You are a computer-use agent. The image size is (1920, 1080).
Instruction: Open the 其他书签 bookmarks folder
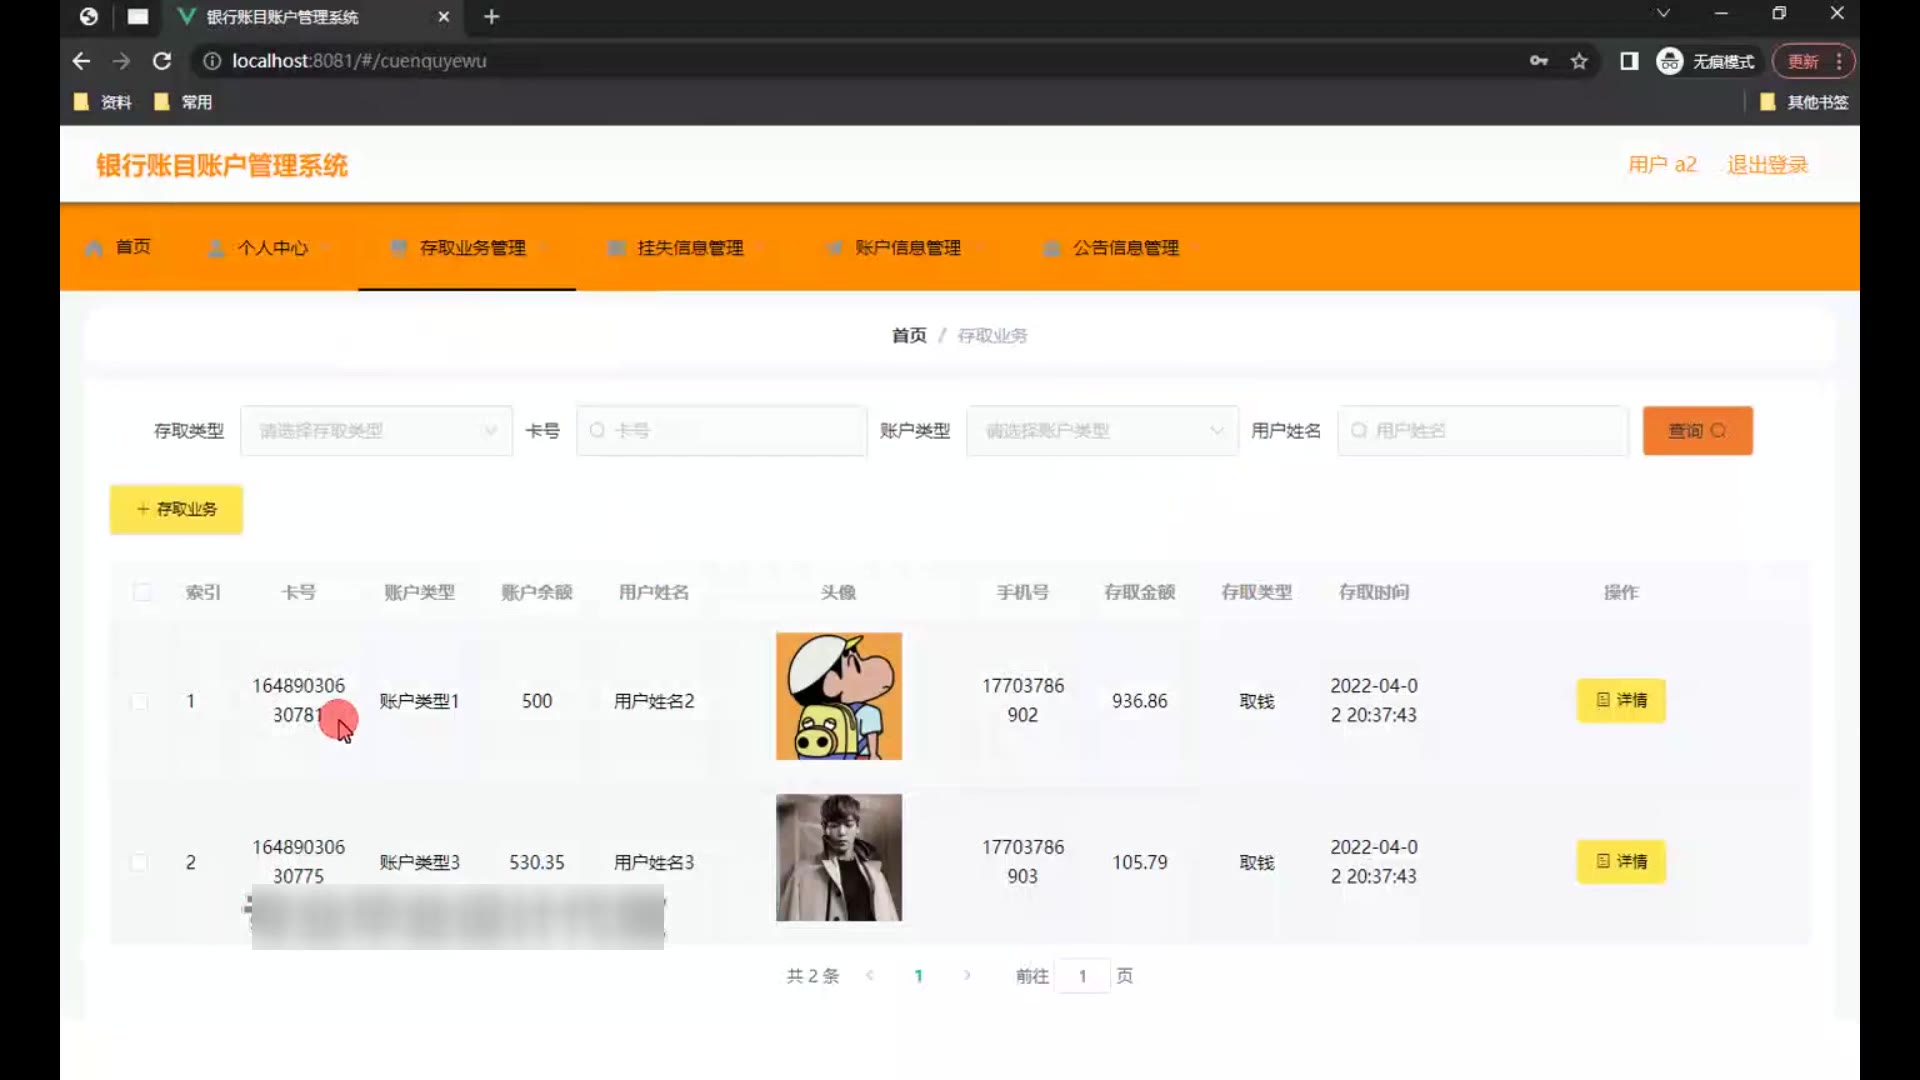point(1804,102)
